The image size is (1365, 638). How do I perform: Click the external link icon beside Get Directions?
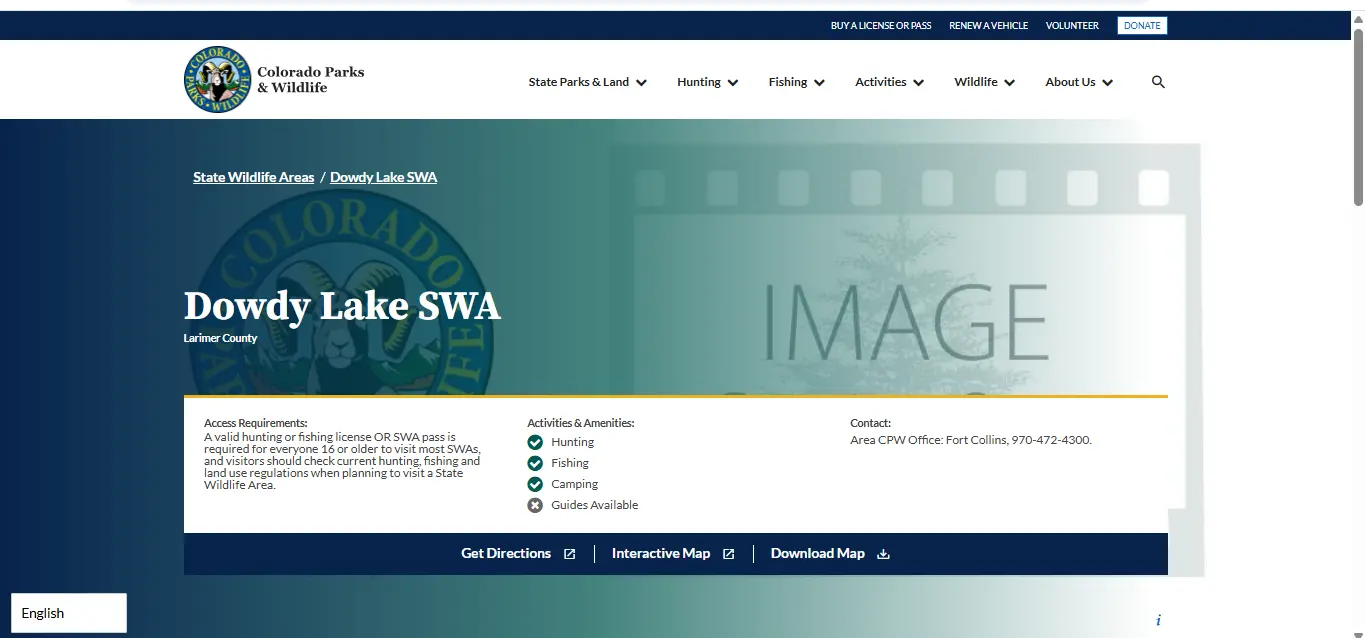point(570,554)
